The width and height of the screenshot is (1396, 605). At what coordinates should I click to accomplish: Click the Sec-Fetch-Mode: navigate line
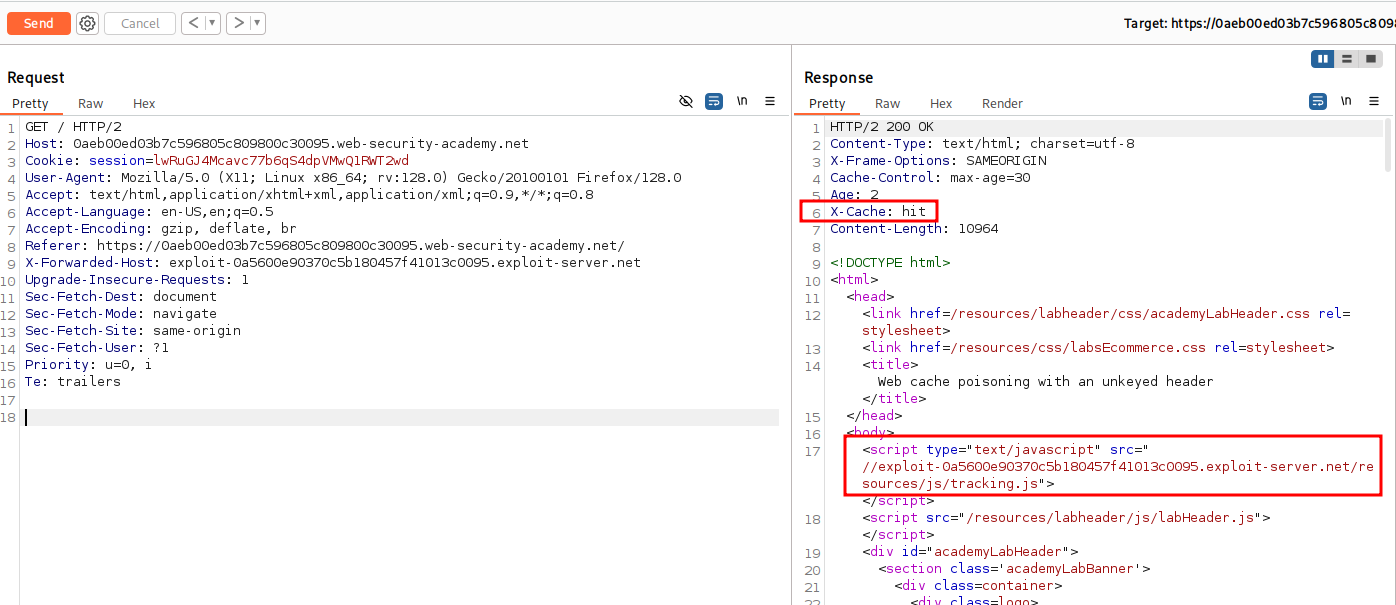121,314
